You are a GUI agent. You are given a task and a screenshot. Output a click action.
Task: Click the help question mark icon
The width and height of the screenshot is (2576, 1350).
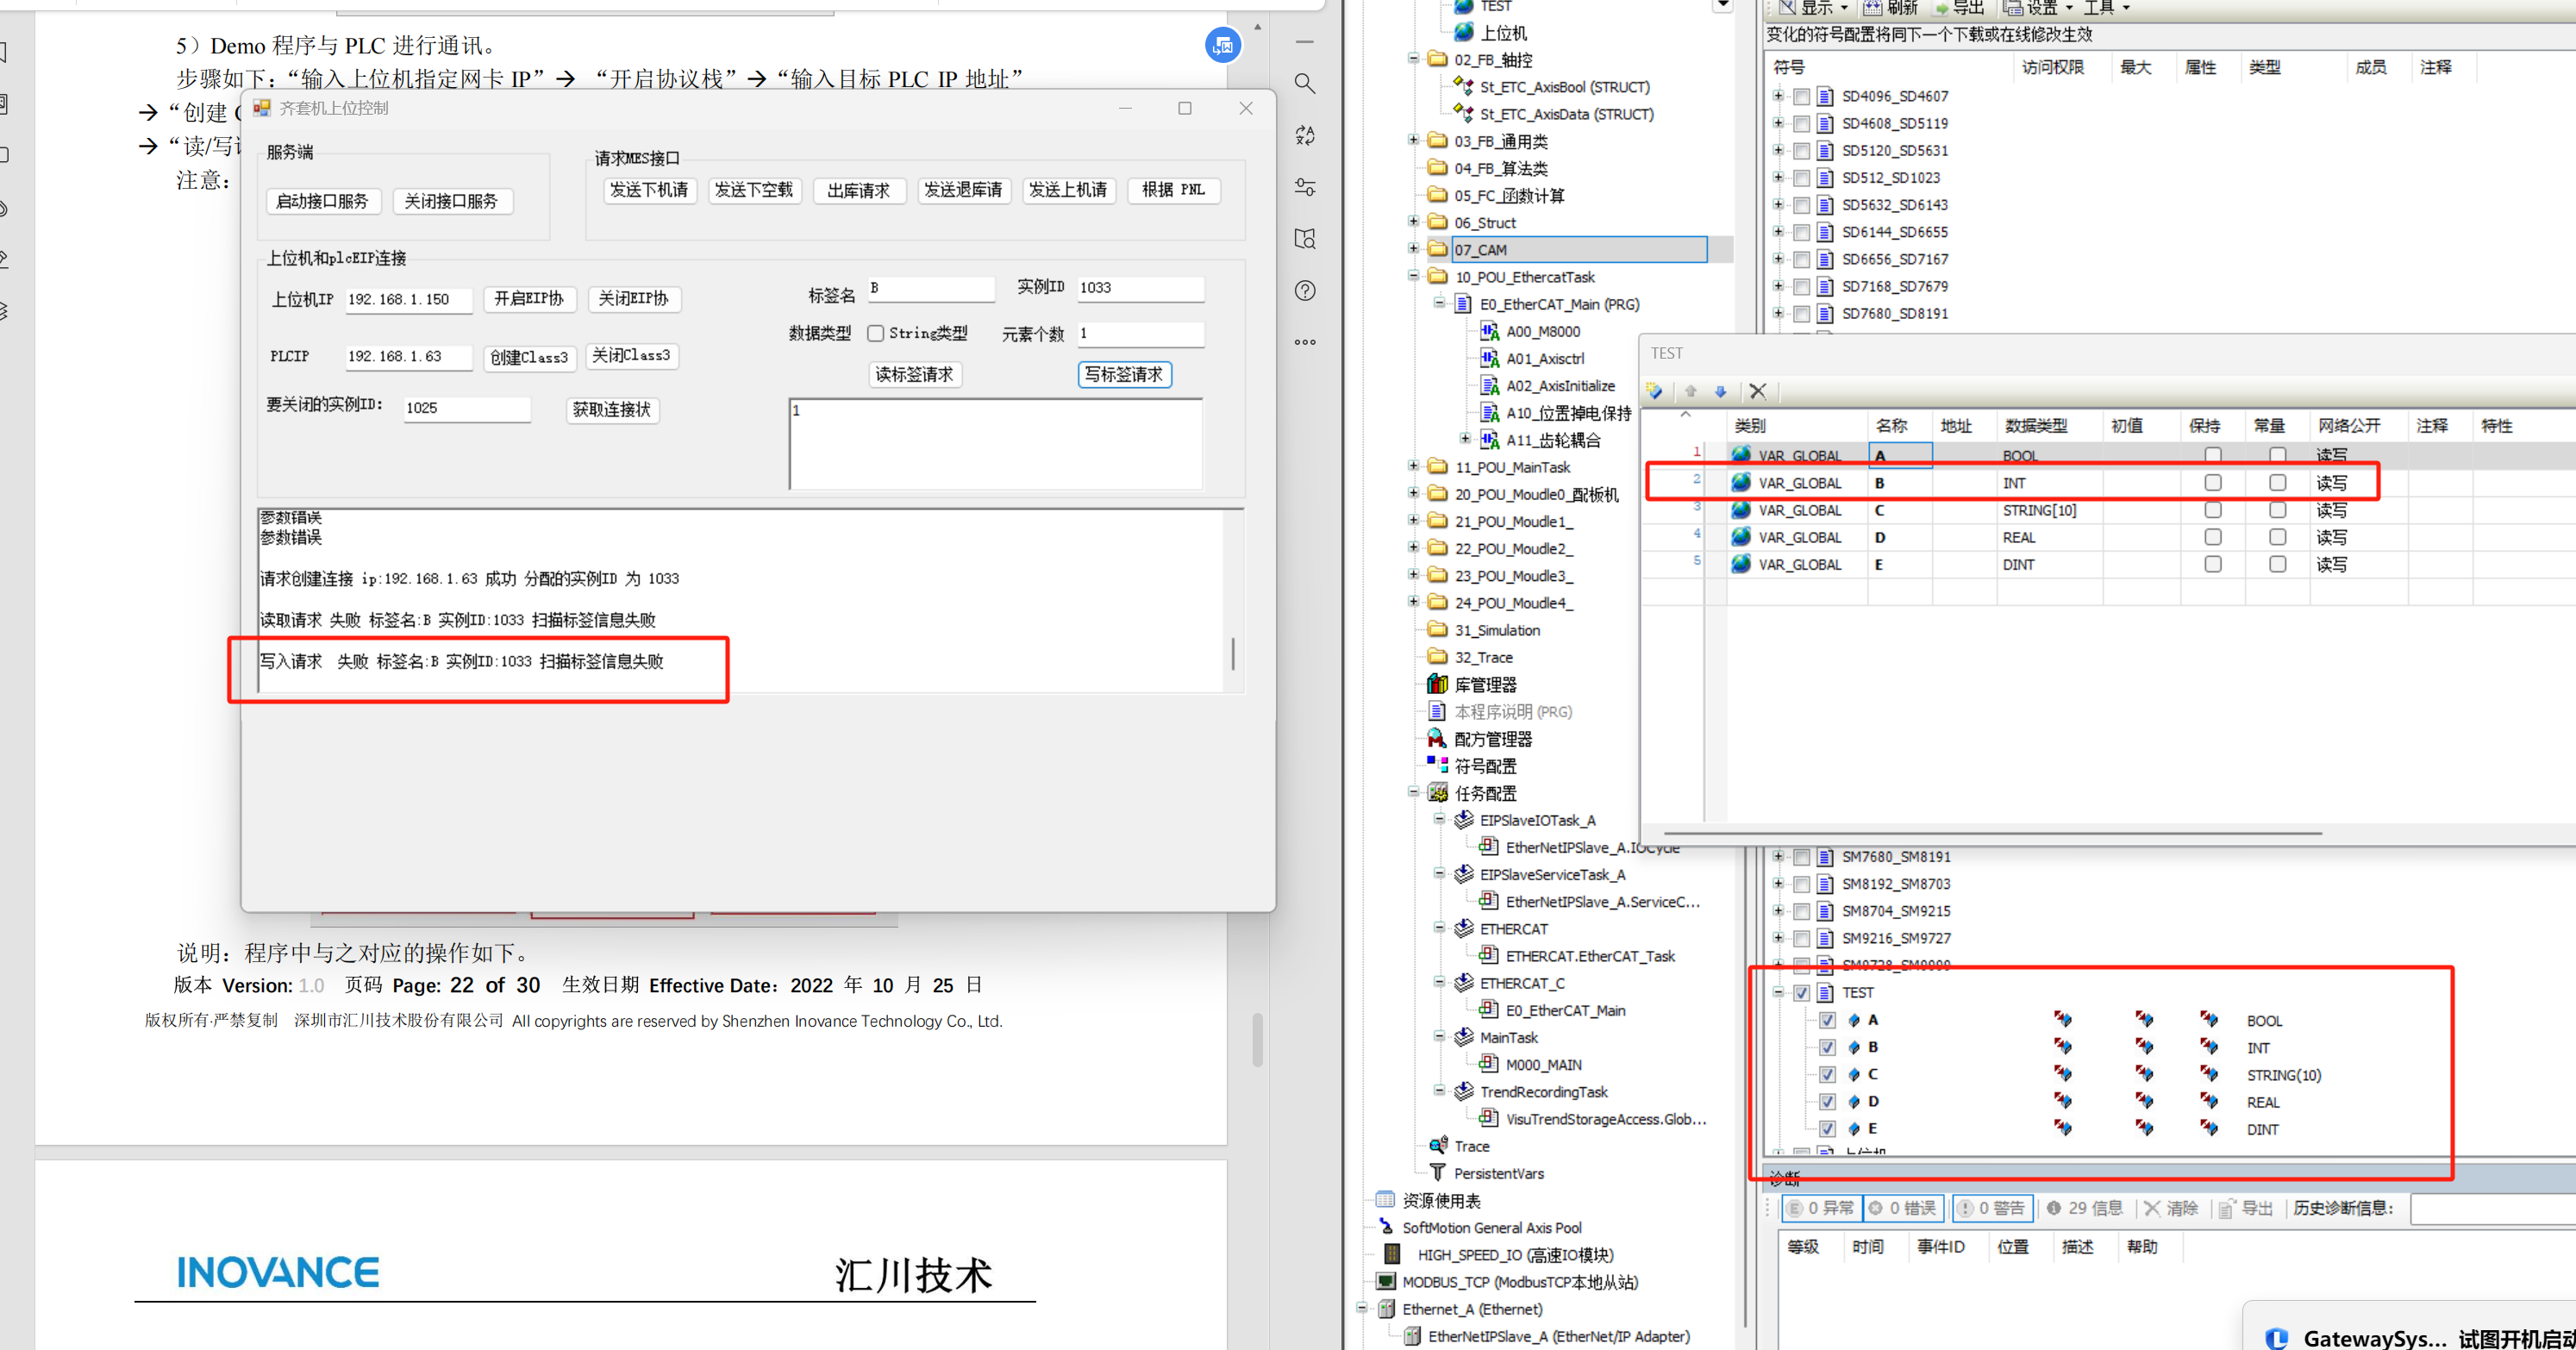(1304, 290)
